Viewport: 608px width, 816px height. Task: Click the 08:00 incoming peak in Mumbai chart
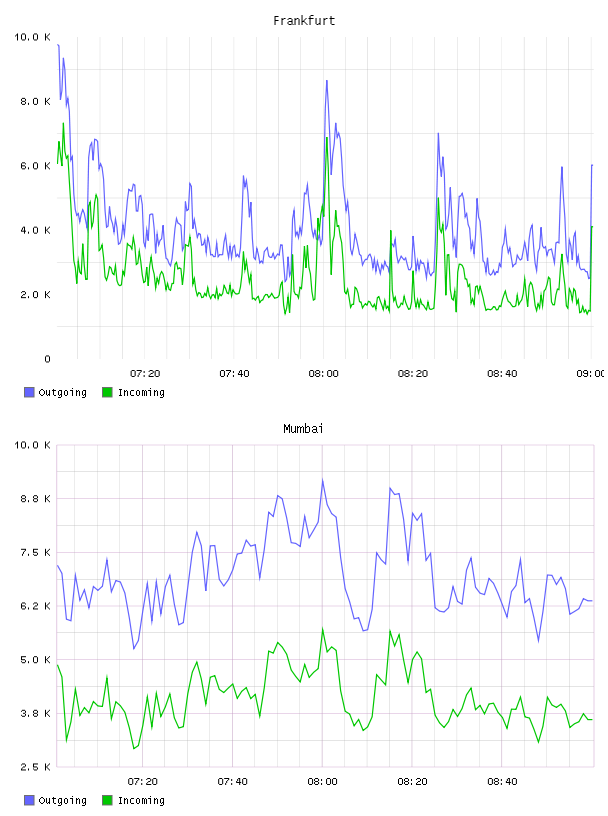[323, 629]
